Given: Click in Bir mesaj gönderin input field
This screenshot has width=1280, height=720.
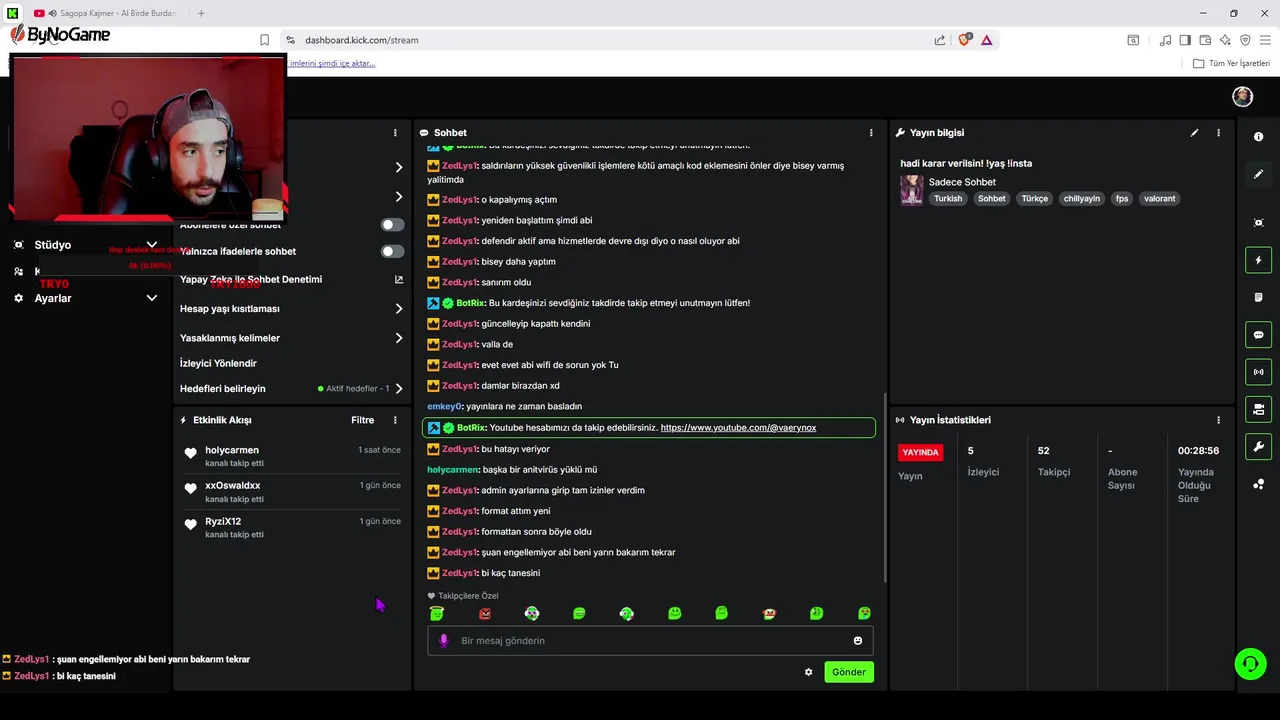Looking at the screenshot, I should coord(650,640).
